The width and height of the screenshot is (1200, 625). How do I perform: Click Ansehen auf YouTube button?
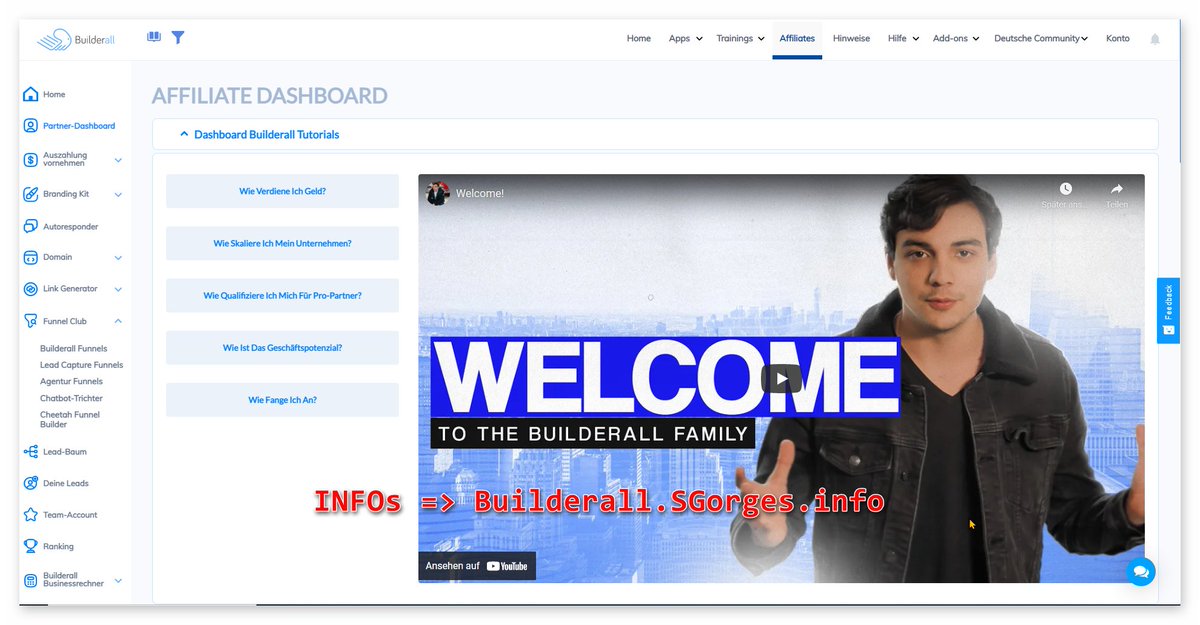click(x=477, y=566)
